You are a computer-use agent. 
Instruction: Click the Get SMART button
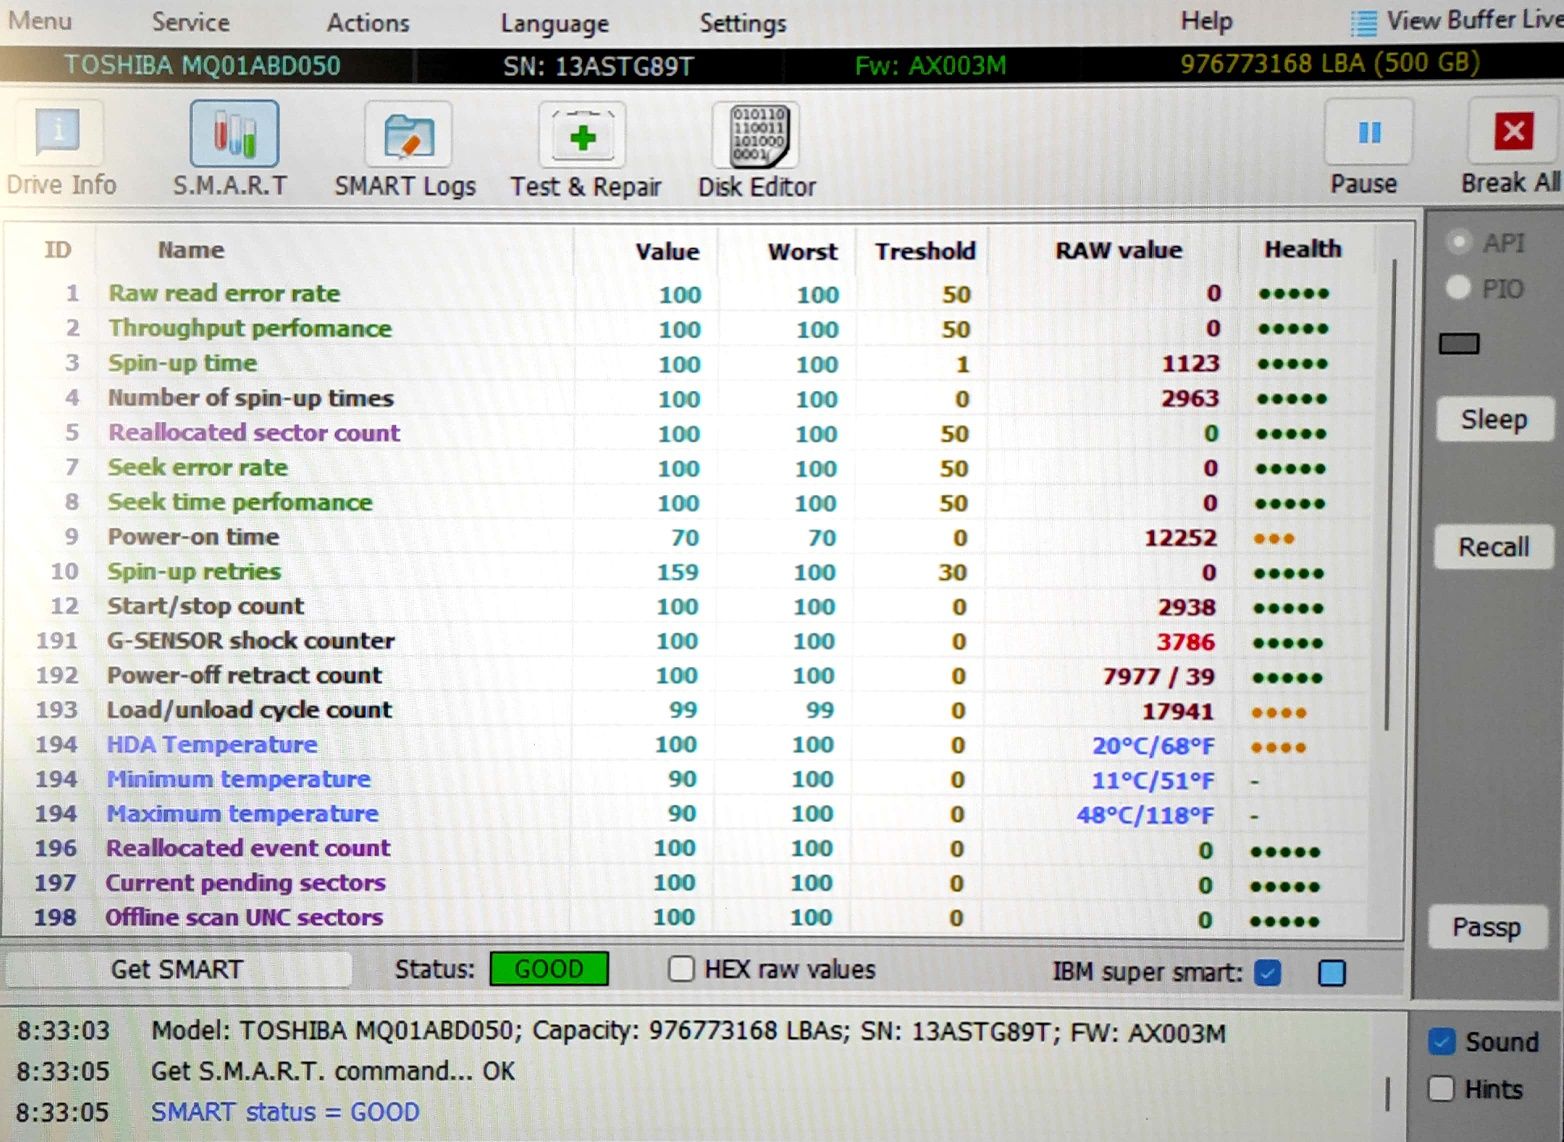point(178,969)
